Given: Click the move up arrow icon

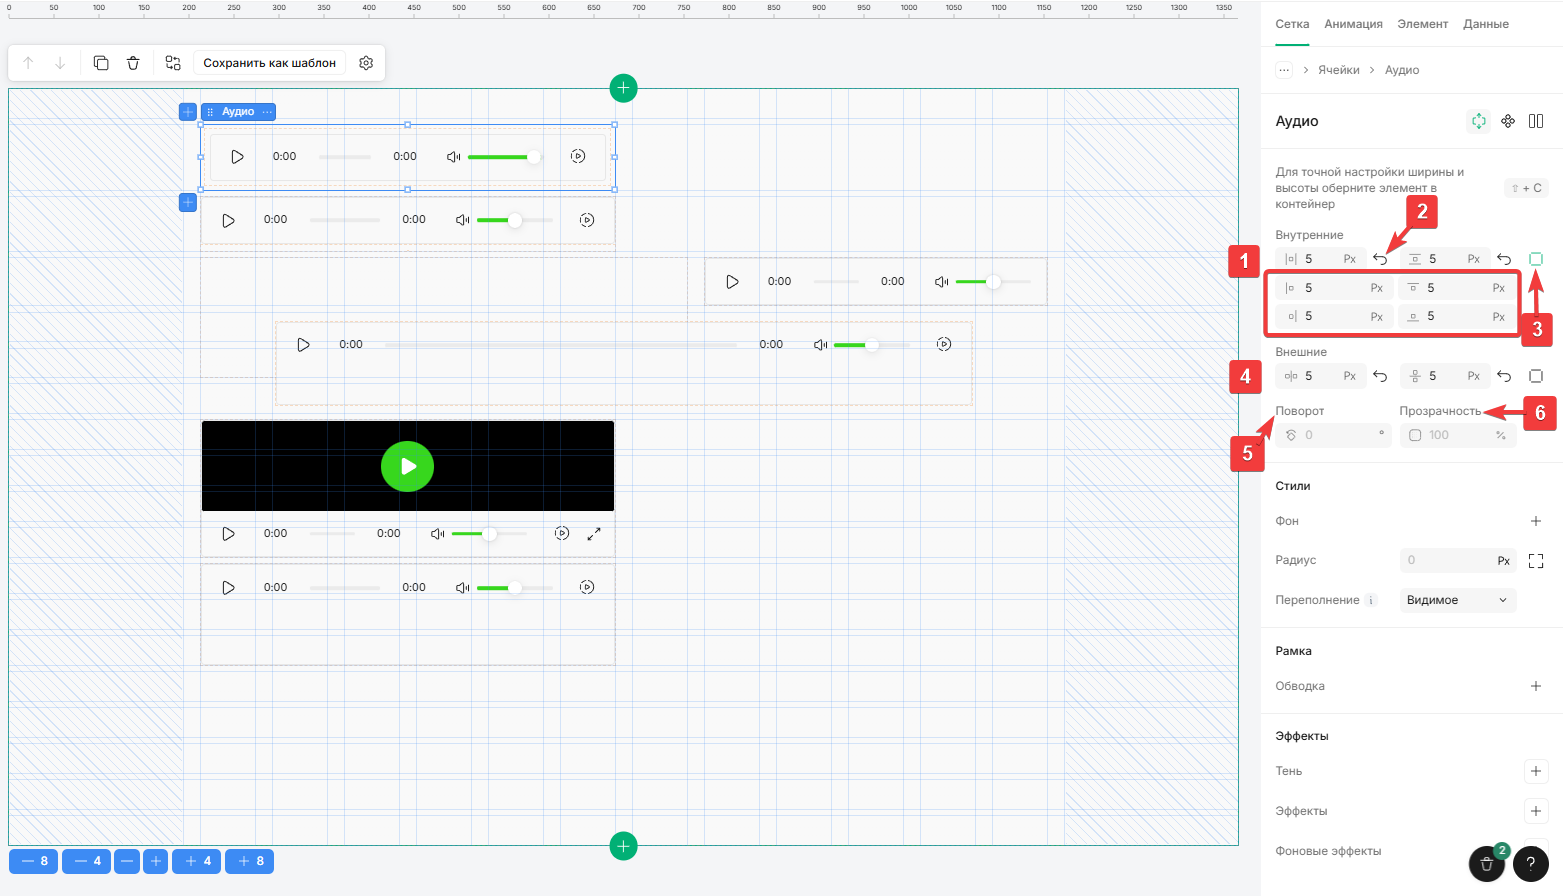Looking at the screenshot, I should pyautogui.click(x=28, y=63).
